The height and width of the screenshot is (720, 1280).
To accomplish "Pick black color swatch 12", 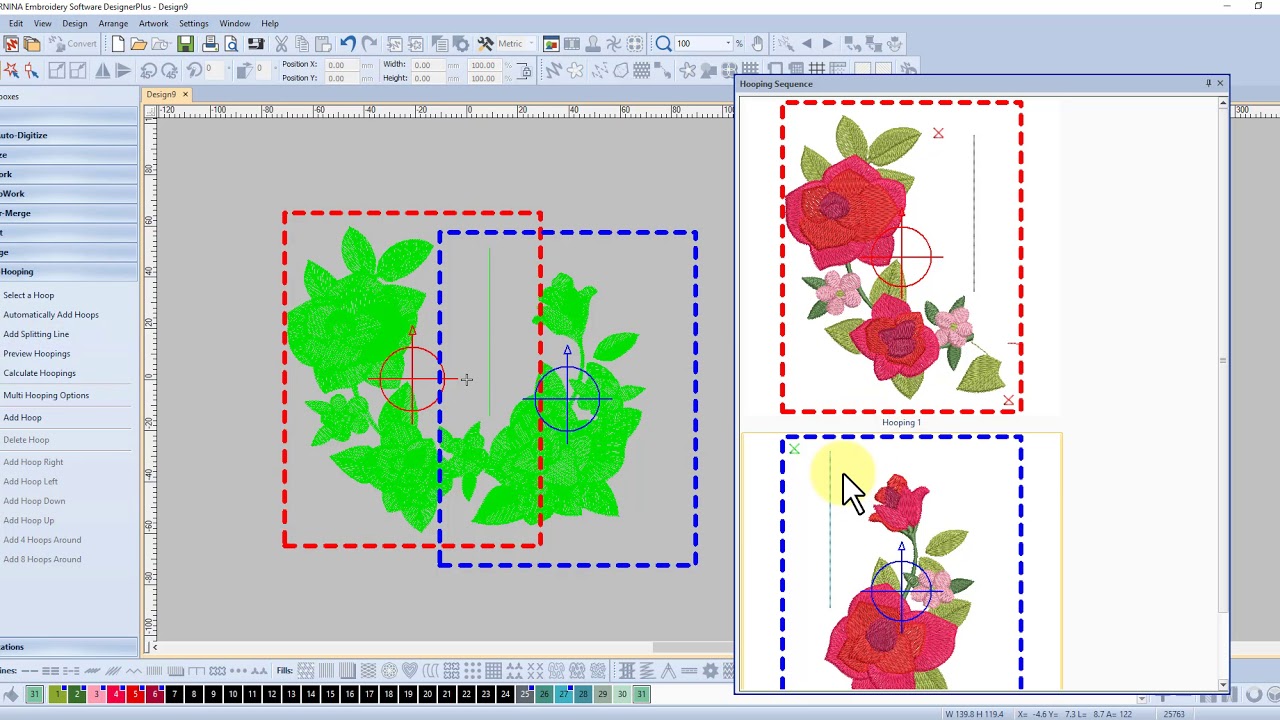I will (x=271, y=694).
